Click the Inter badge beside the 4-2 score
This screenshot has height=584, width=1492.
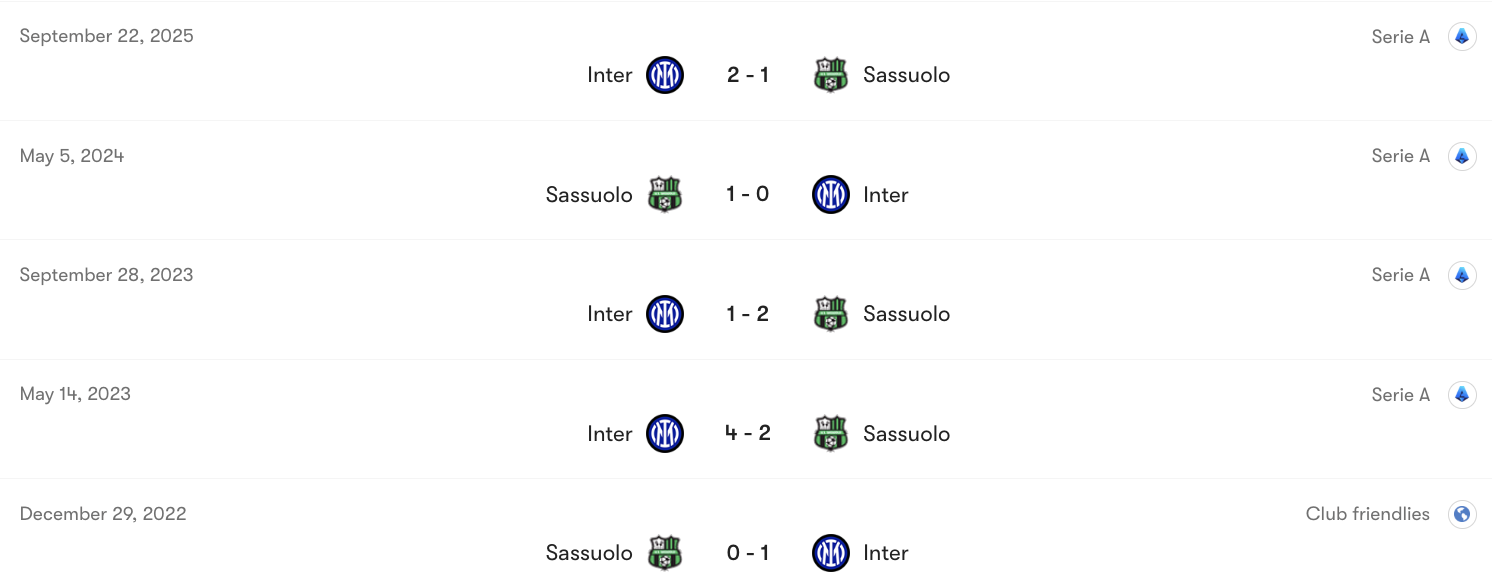pyautogui.click(x=665, y=434)
